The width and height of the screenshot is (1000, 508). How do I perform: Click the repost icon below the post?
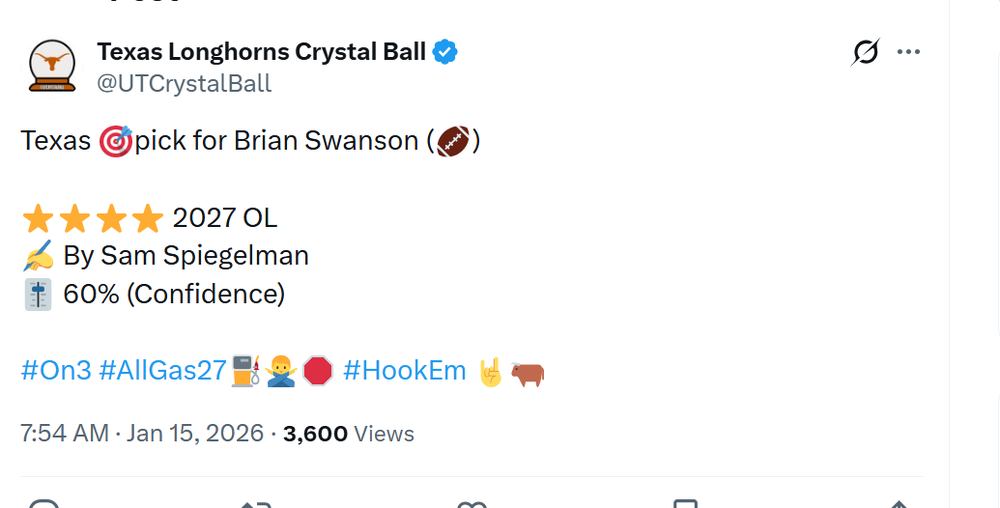coord(257,502)
